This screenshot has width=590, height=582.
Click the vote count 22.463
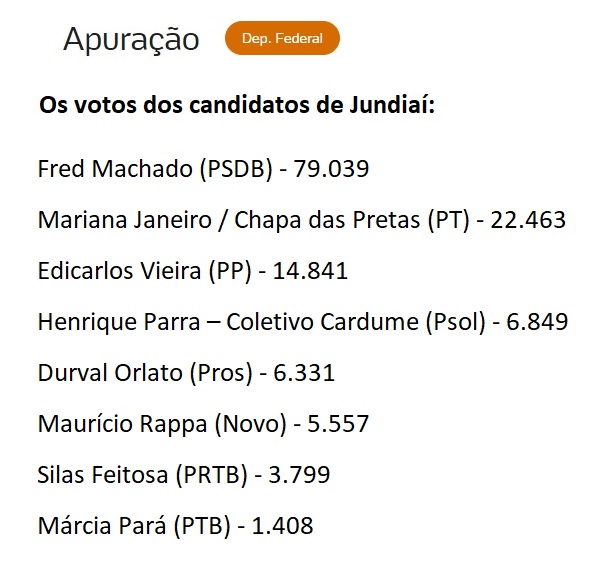coord(528,220)
